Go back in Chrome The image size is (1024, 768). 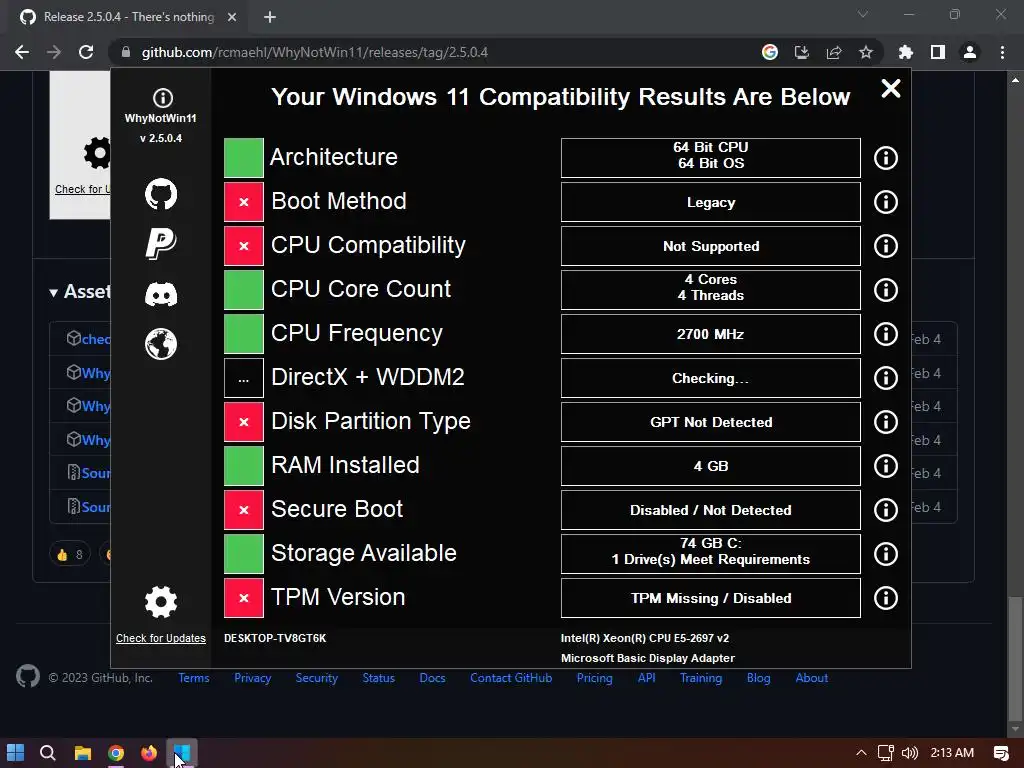[x=22, y=52]
